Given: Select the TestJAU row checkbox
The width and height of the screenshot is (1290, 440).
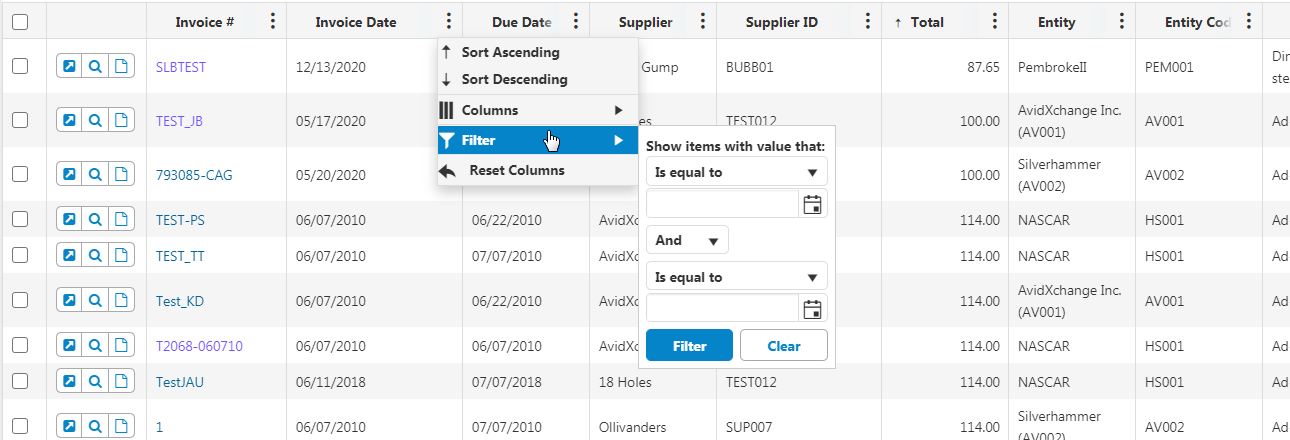Looking at the screenshot, I should click(20, 382).
